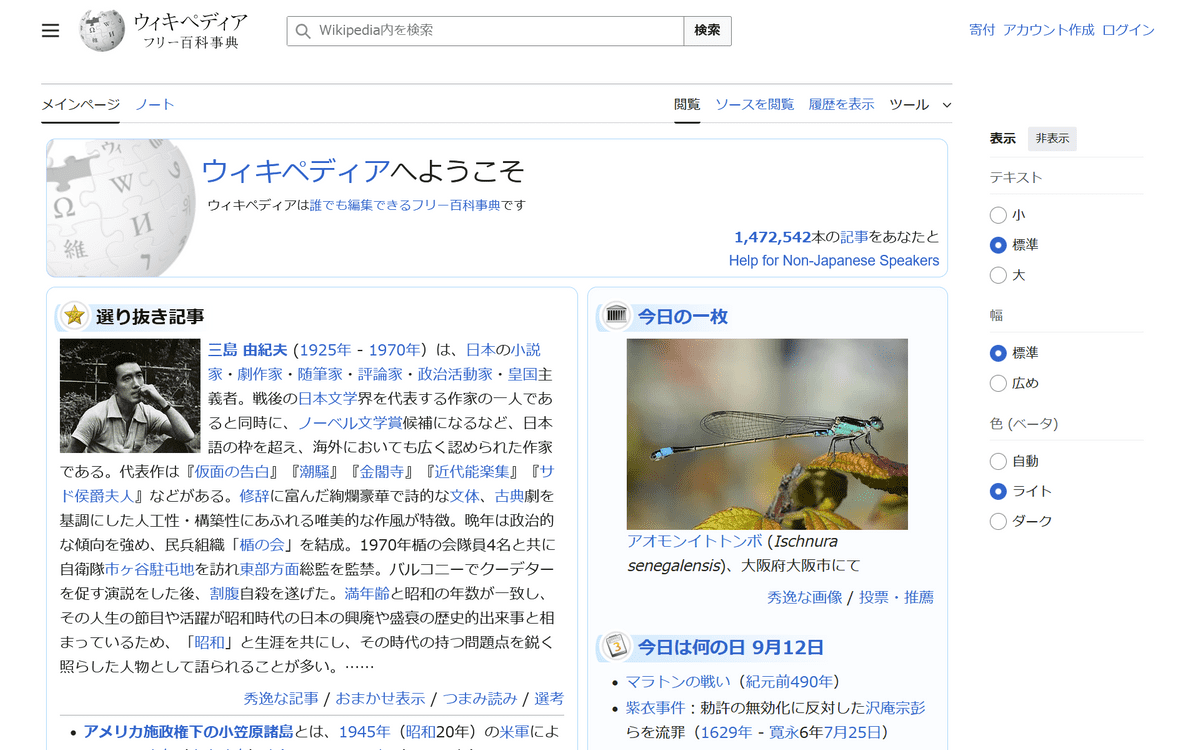The width and height of the screenshot is (1200, 750).
Task: Open the マラトンの戦い link
Action: tap(678, 682)
